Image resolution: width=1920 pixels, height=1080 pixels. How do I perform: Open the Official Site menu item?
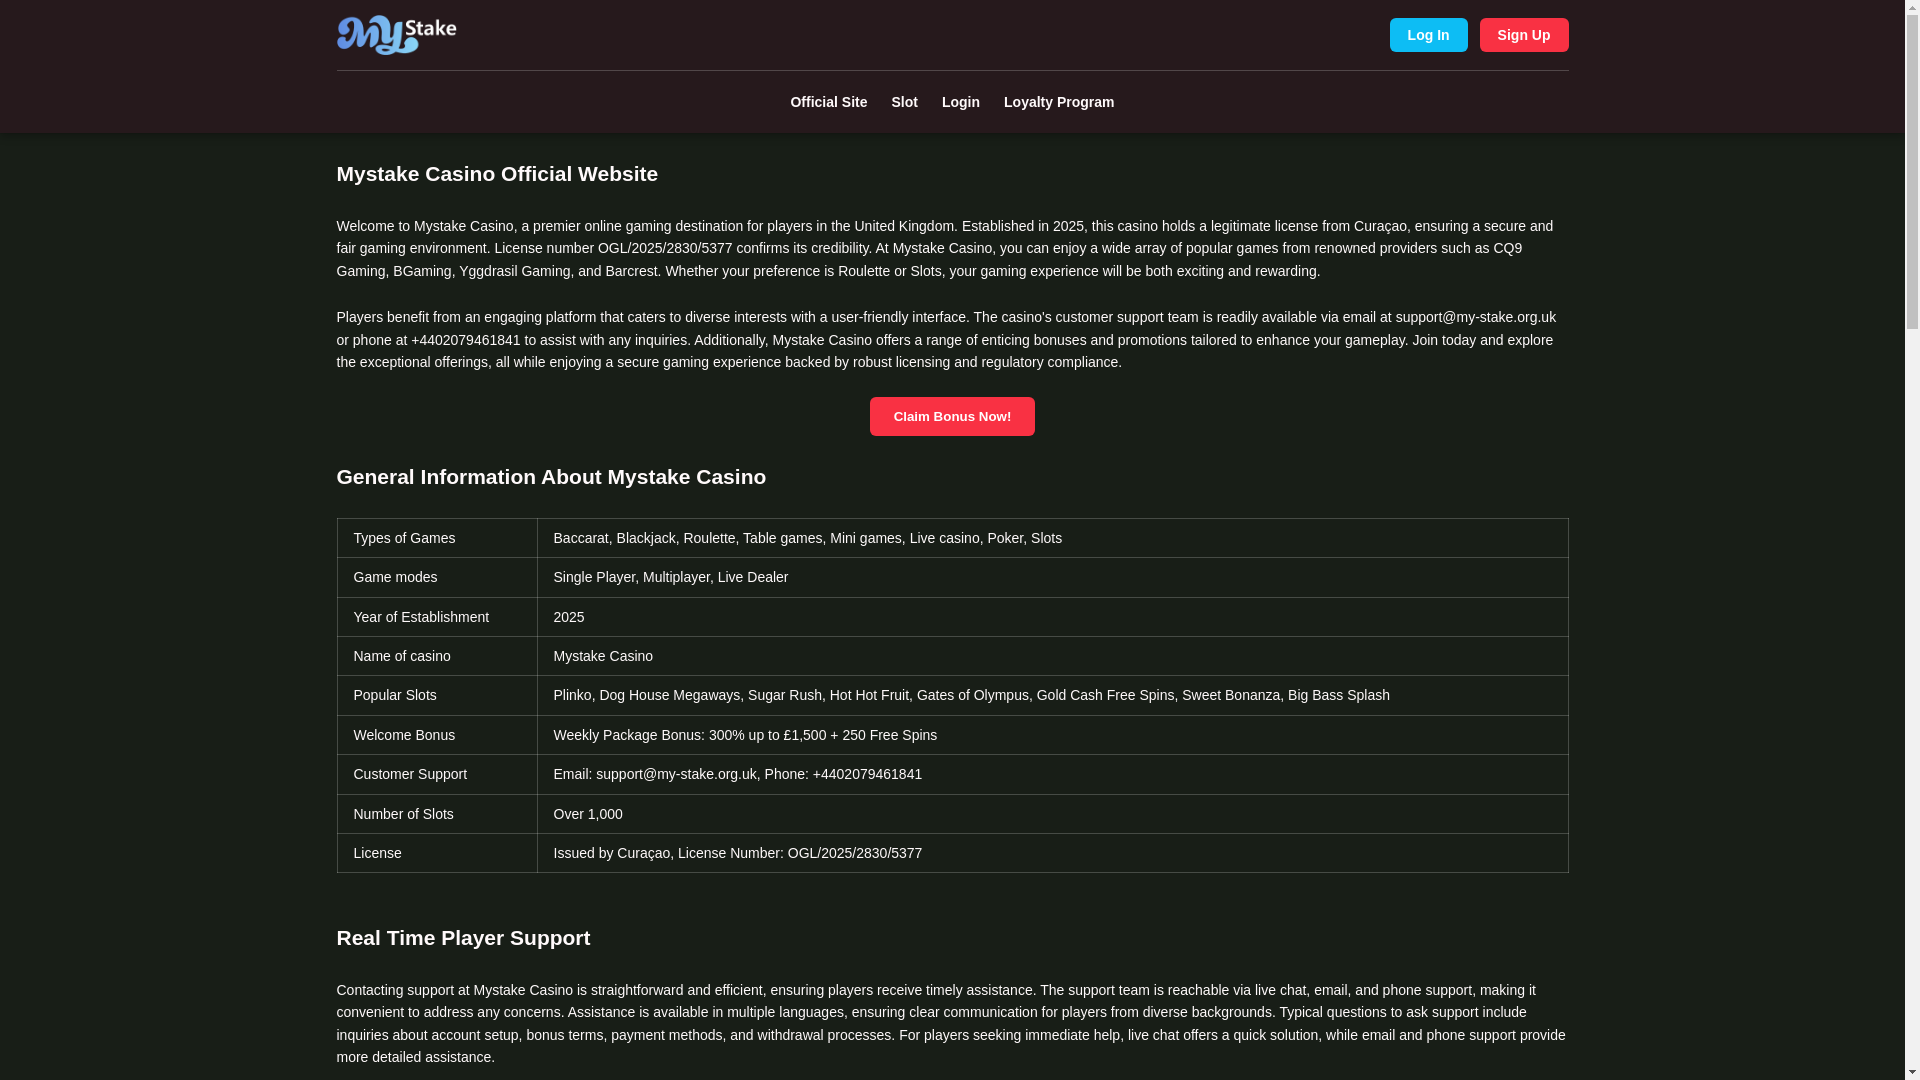click(828, 102)
